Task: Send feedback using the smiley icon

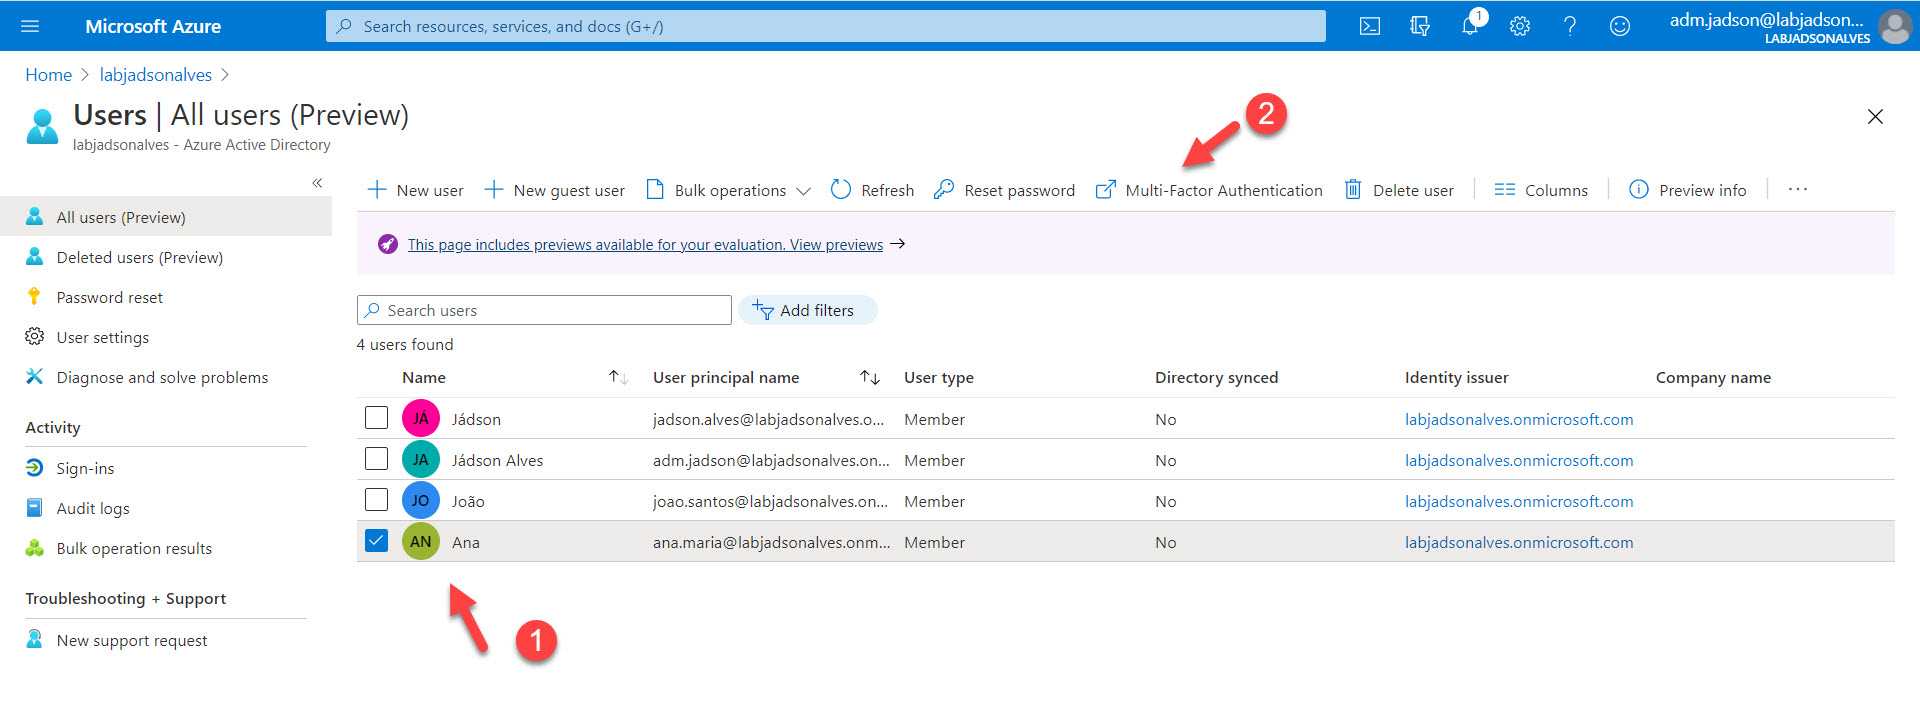Action: 1620,26
